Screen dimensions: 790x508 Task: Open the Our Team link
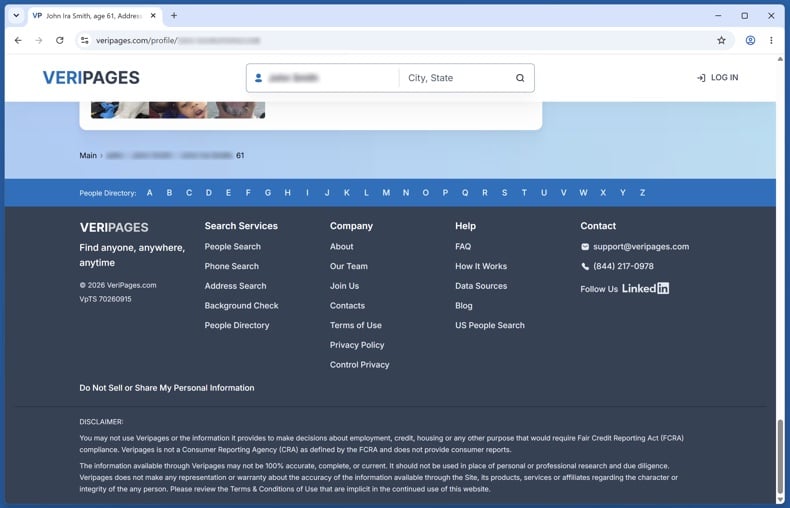point(349,266)
